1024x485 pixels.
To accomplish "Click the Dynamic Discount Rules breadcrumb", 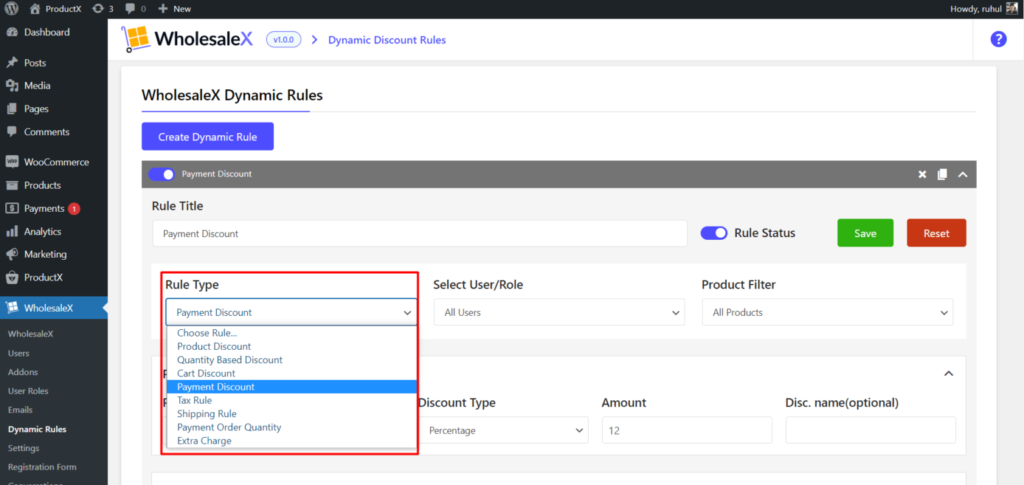I will coord(387,40).
